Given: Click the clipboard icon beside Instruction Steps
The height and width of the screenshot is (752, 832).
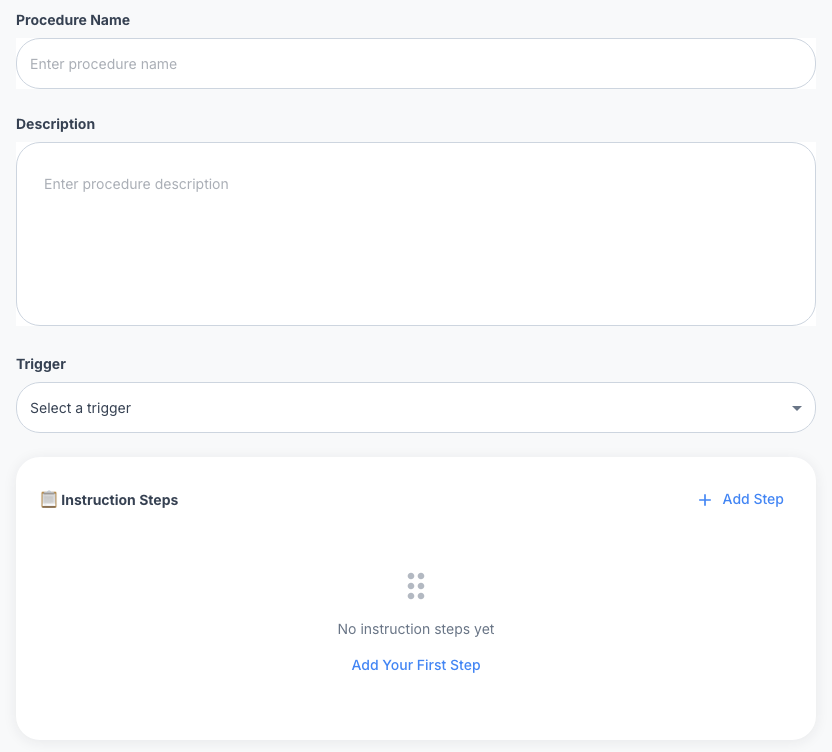Looking at the screenshot, I should pos(49,499).
